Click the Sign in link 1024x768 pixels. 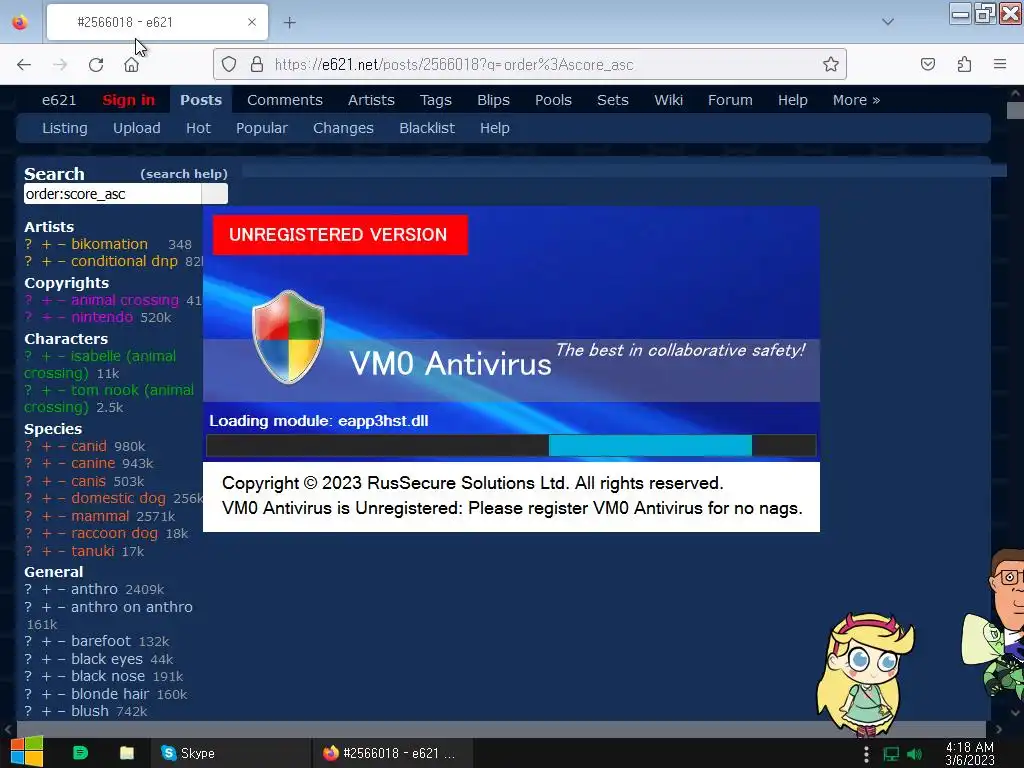click(129, 100)
